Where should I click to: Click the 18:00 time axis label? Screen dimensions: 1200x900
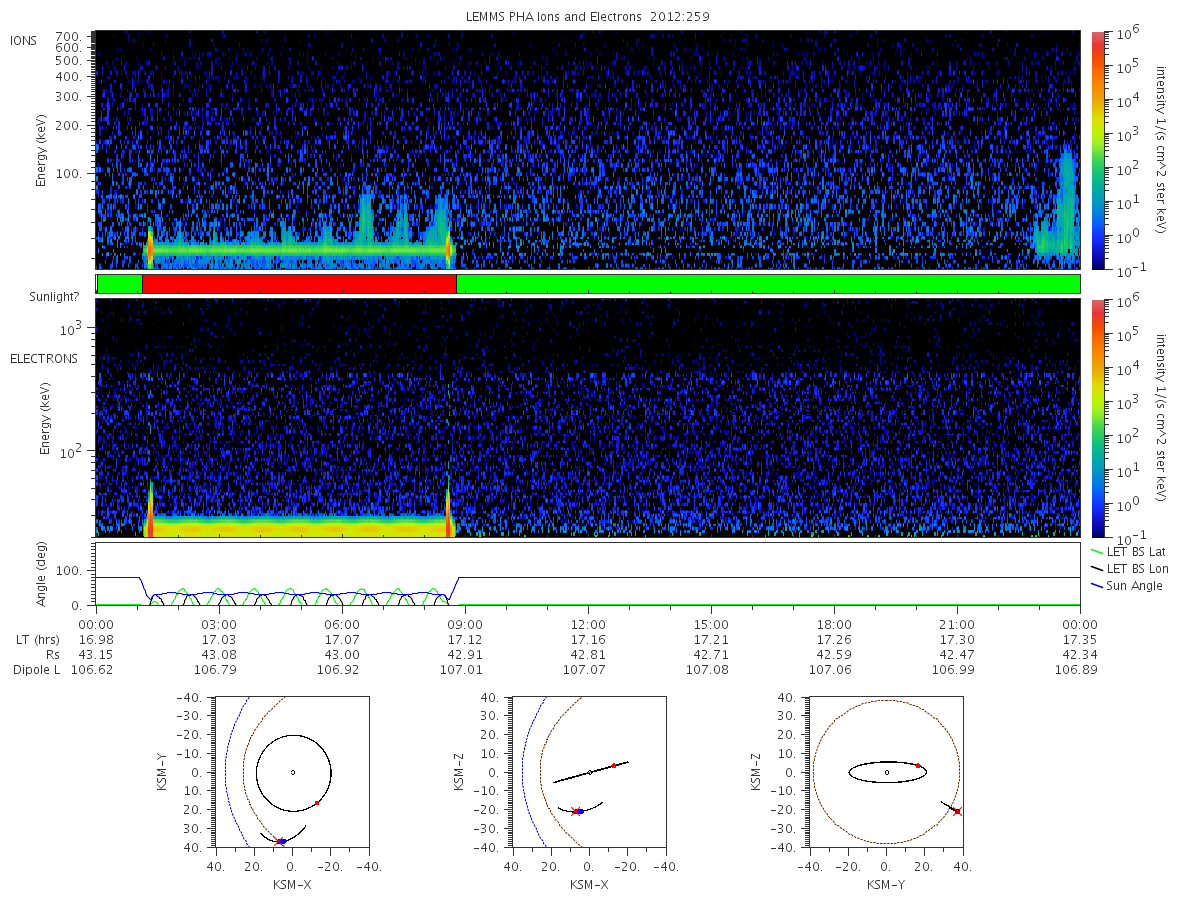[x=834, y=623]
